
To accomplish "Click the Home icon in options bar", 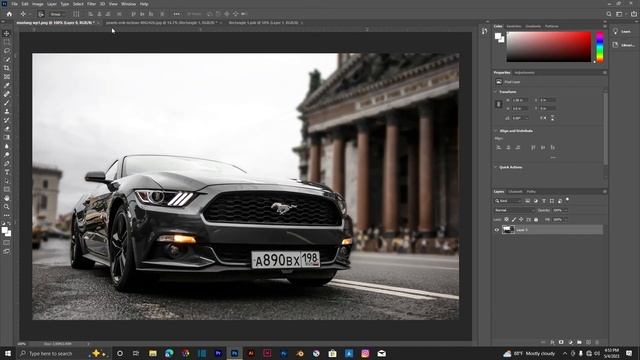I will pyautogui.click(x=9, y=14).
